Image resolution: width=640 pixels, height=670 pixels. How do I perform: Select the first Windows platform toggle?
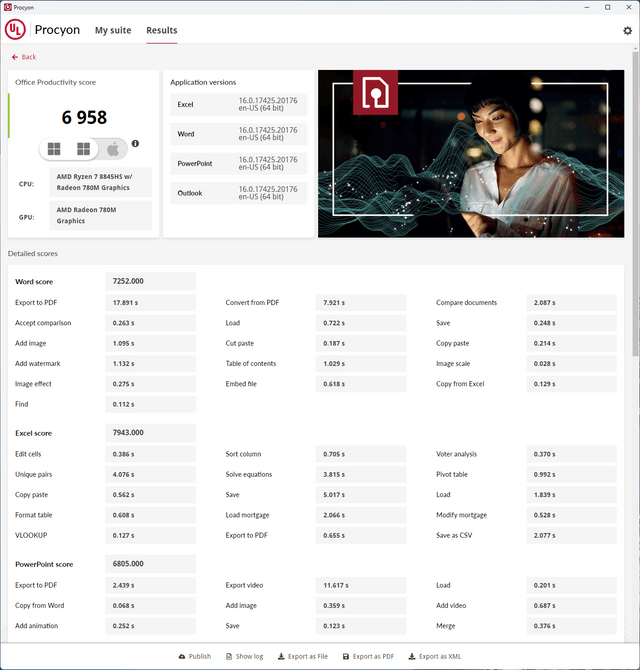[54, 149]
